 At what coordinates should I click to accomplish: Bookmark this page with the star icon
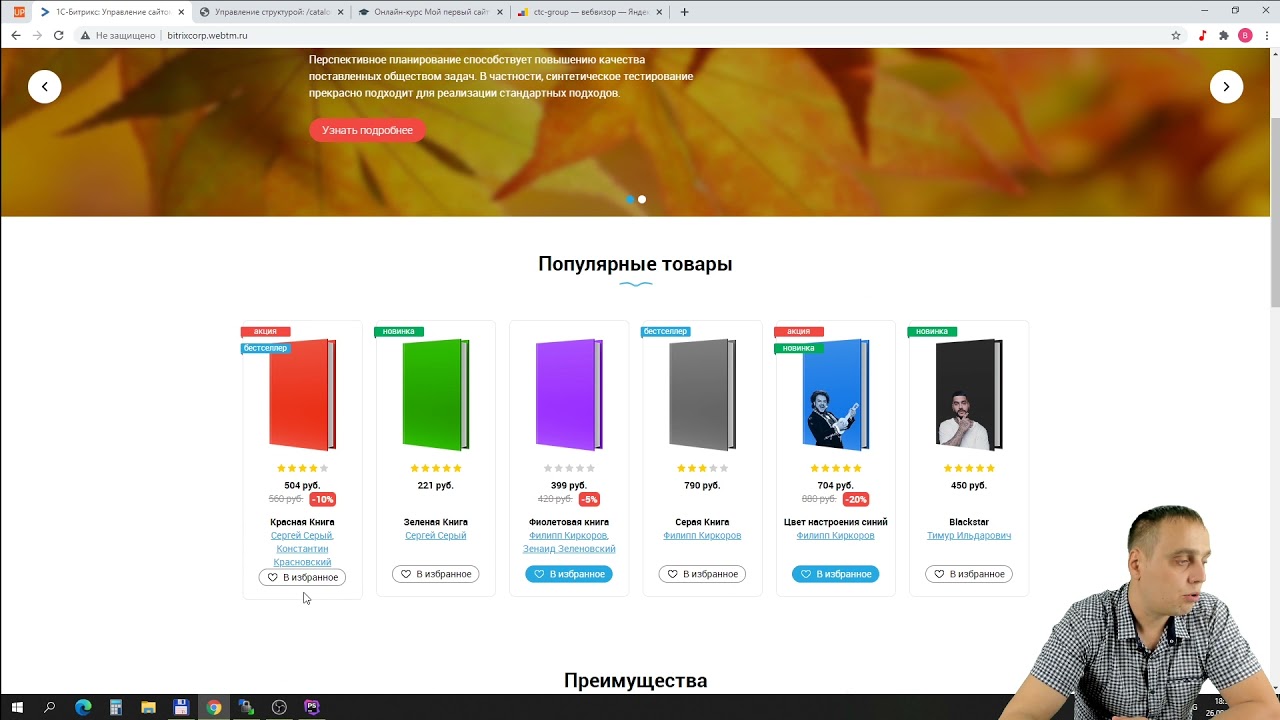(1176, 35)
